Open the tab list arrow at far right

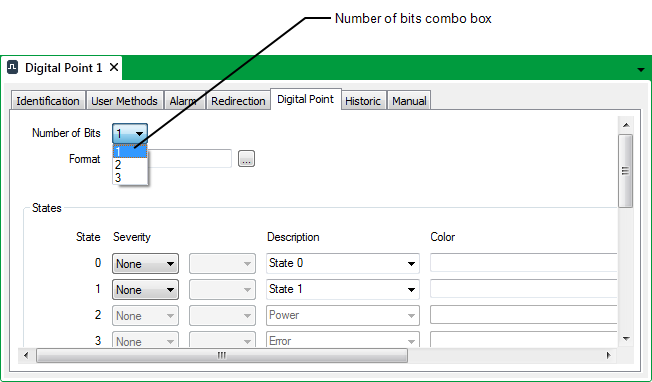(641, 69)
